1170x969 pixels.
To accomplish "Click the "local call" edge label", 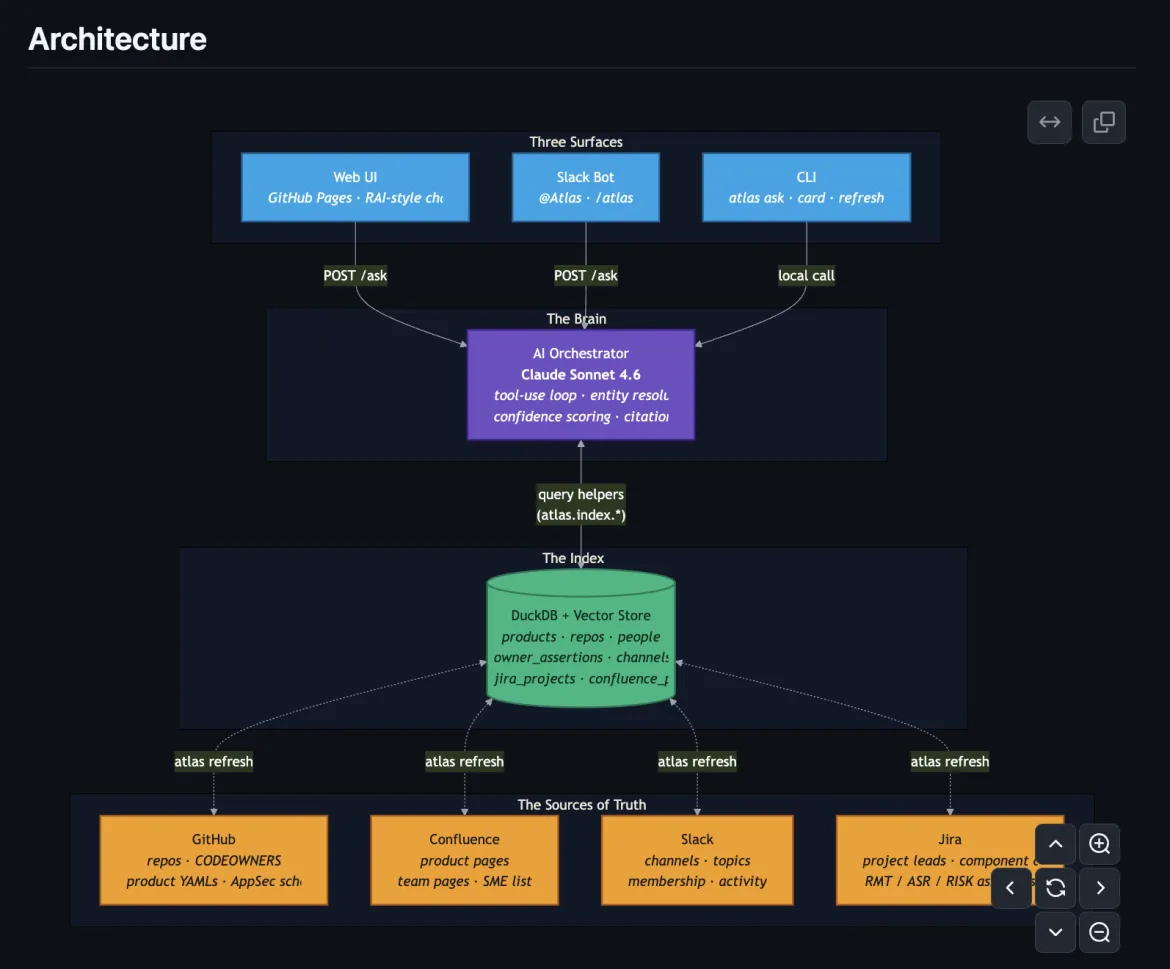I will click(x=807, y=275).
